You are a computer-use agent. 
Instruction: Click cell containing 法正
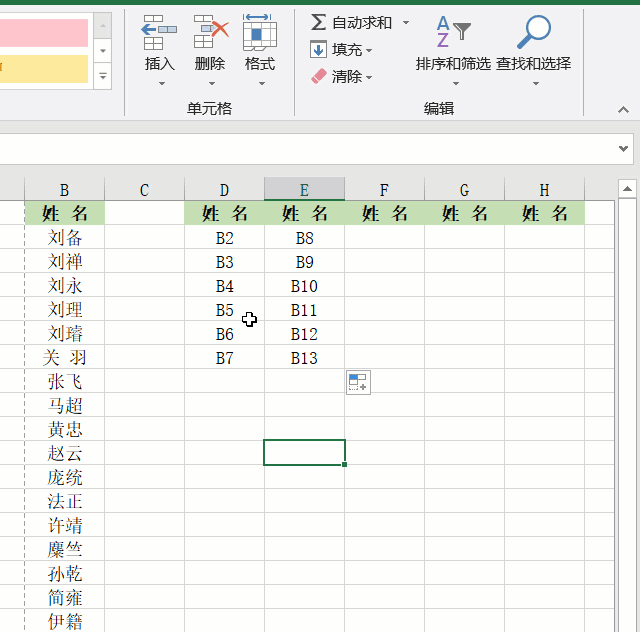[x=64, y=501]
